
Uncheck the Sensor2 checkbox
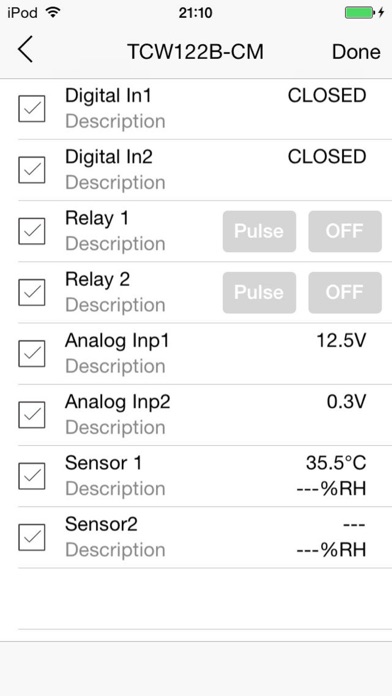tap(32, 537)
